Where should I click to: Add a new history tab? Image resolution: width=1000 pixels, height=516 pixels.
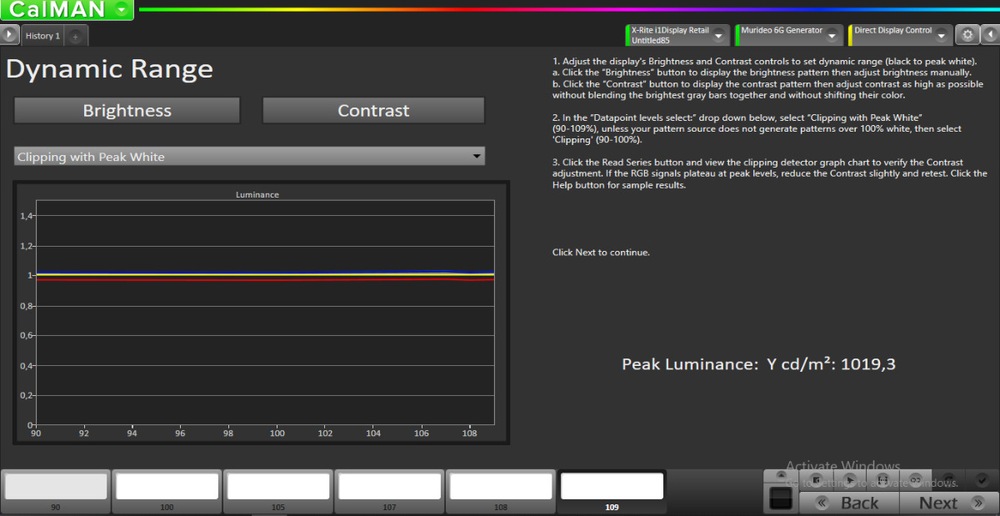point(77,36)
